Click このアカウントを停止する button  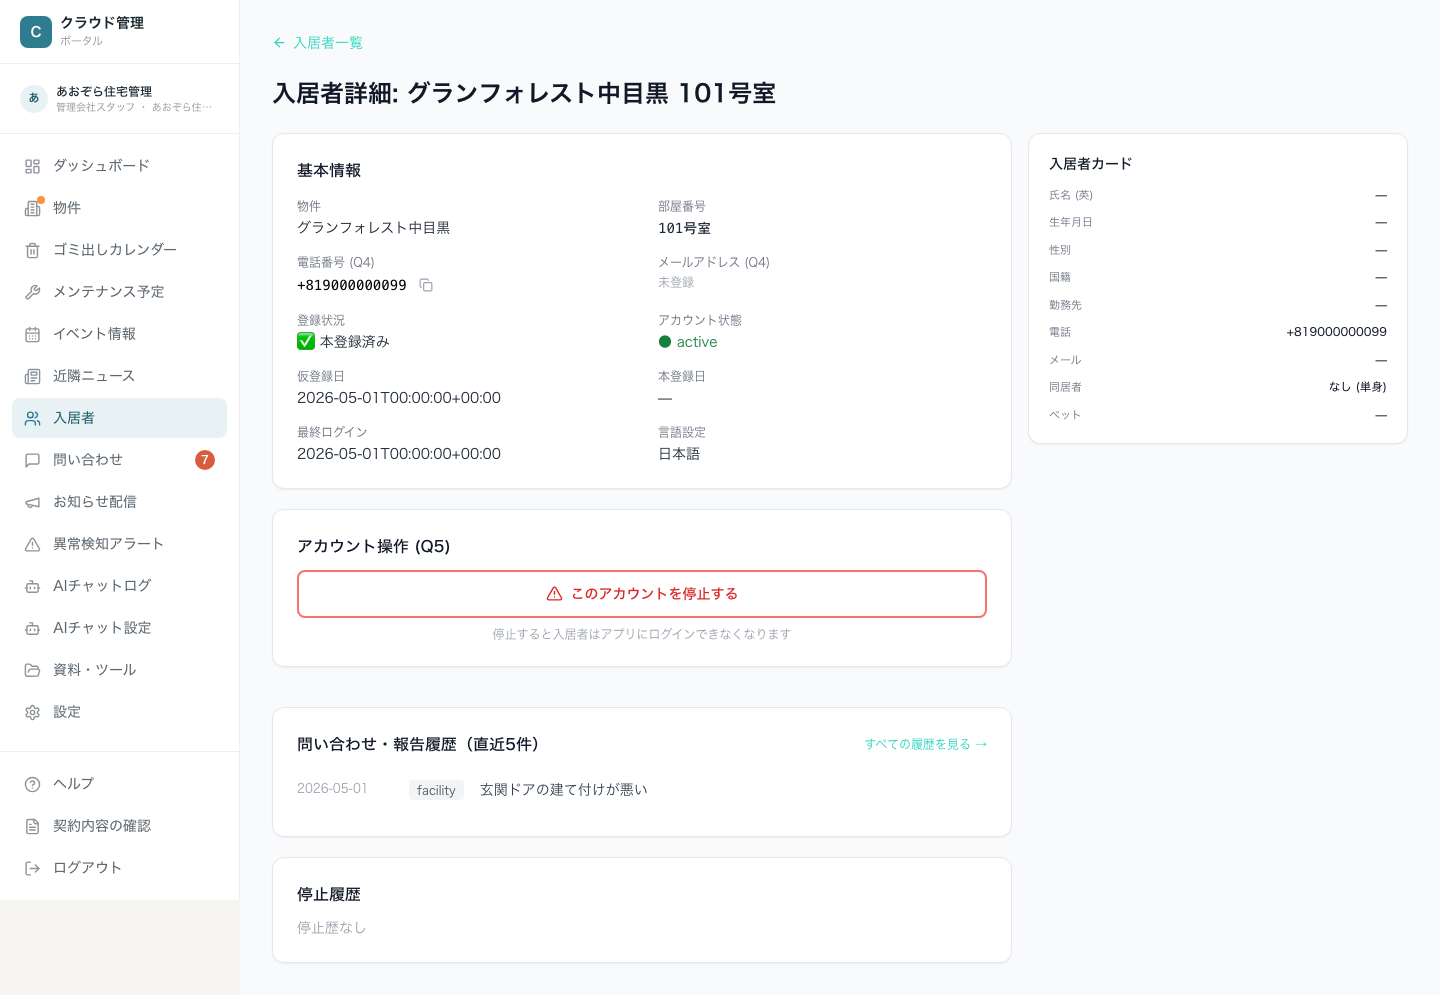click(x=642, y=594)
